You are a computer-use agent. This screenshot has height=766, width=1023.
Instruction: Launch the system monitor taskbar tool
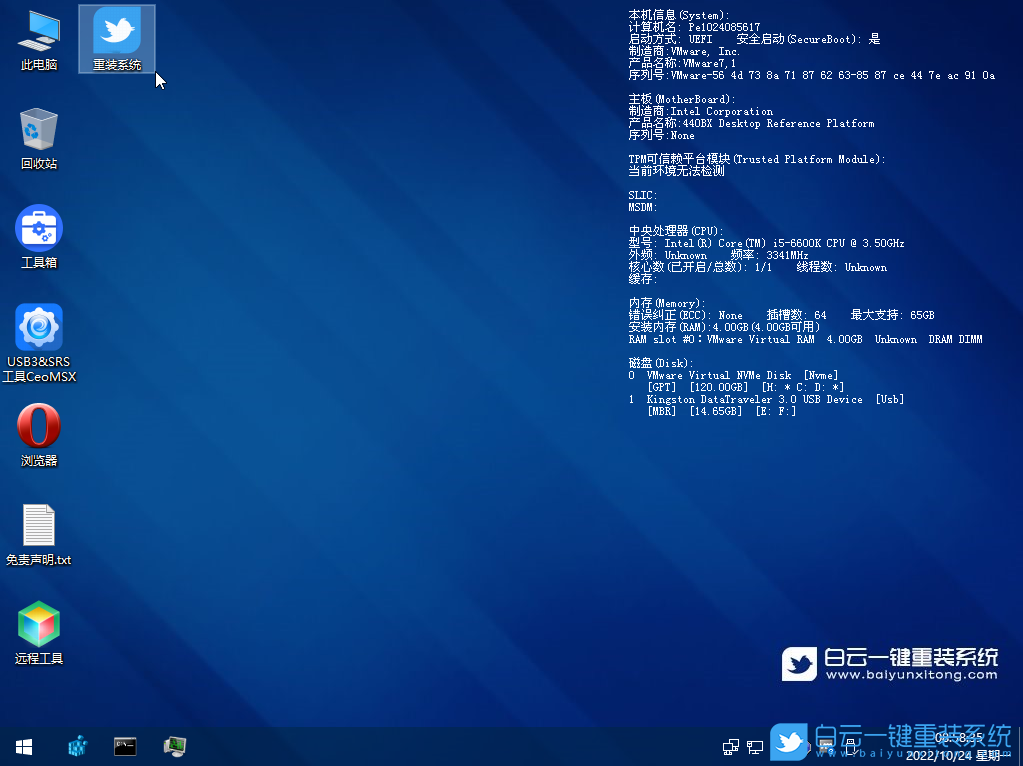174,745
